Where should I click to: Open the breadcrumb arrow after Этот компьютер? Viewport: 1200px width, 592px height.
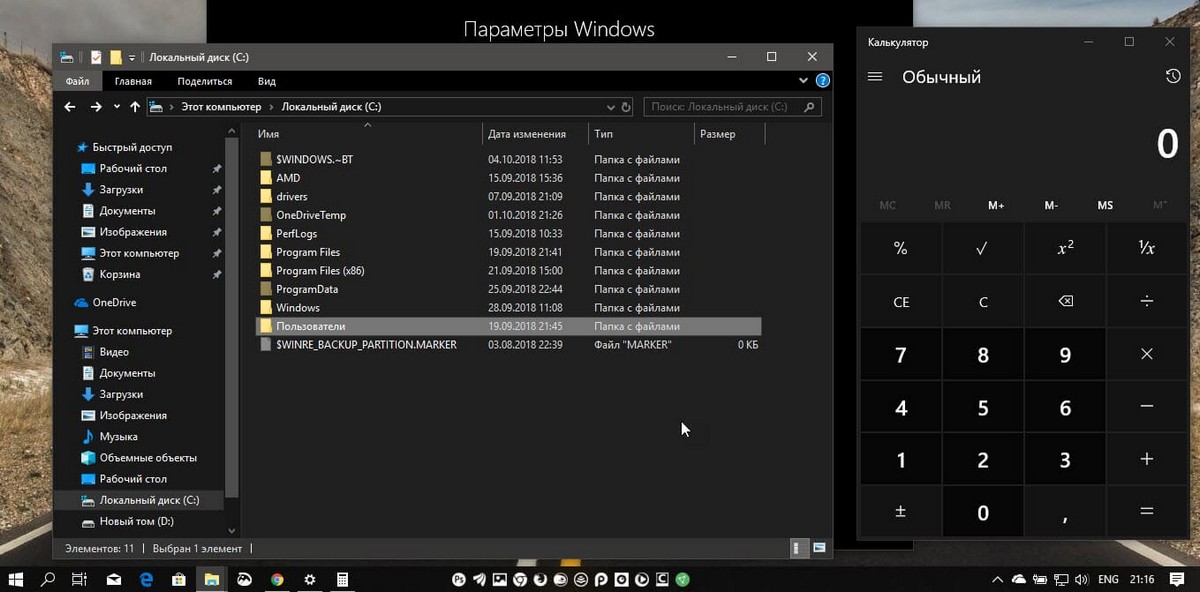[272, 107]
